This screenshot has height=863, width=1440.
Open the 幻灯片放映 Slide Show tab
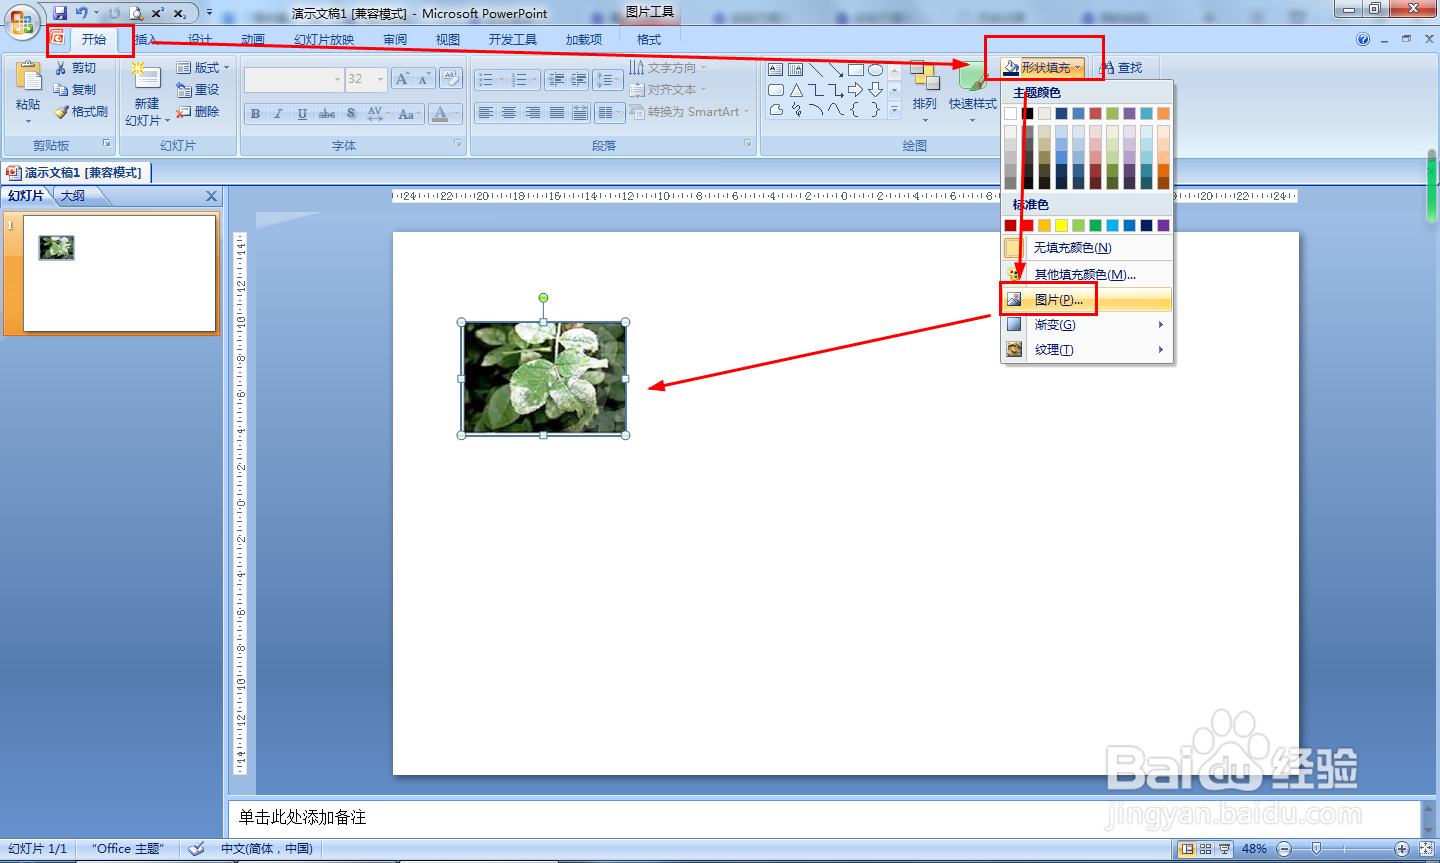tap(324, 40)
